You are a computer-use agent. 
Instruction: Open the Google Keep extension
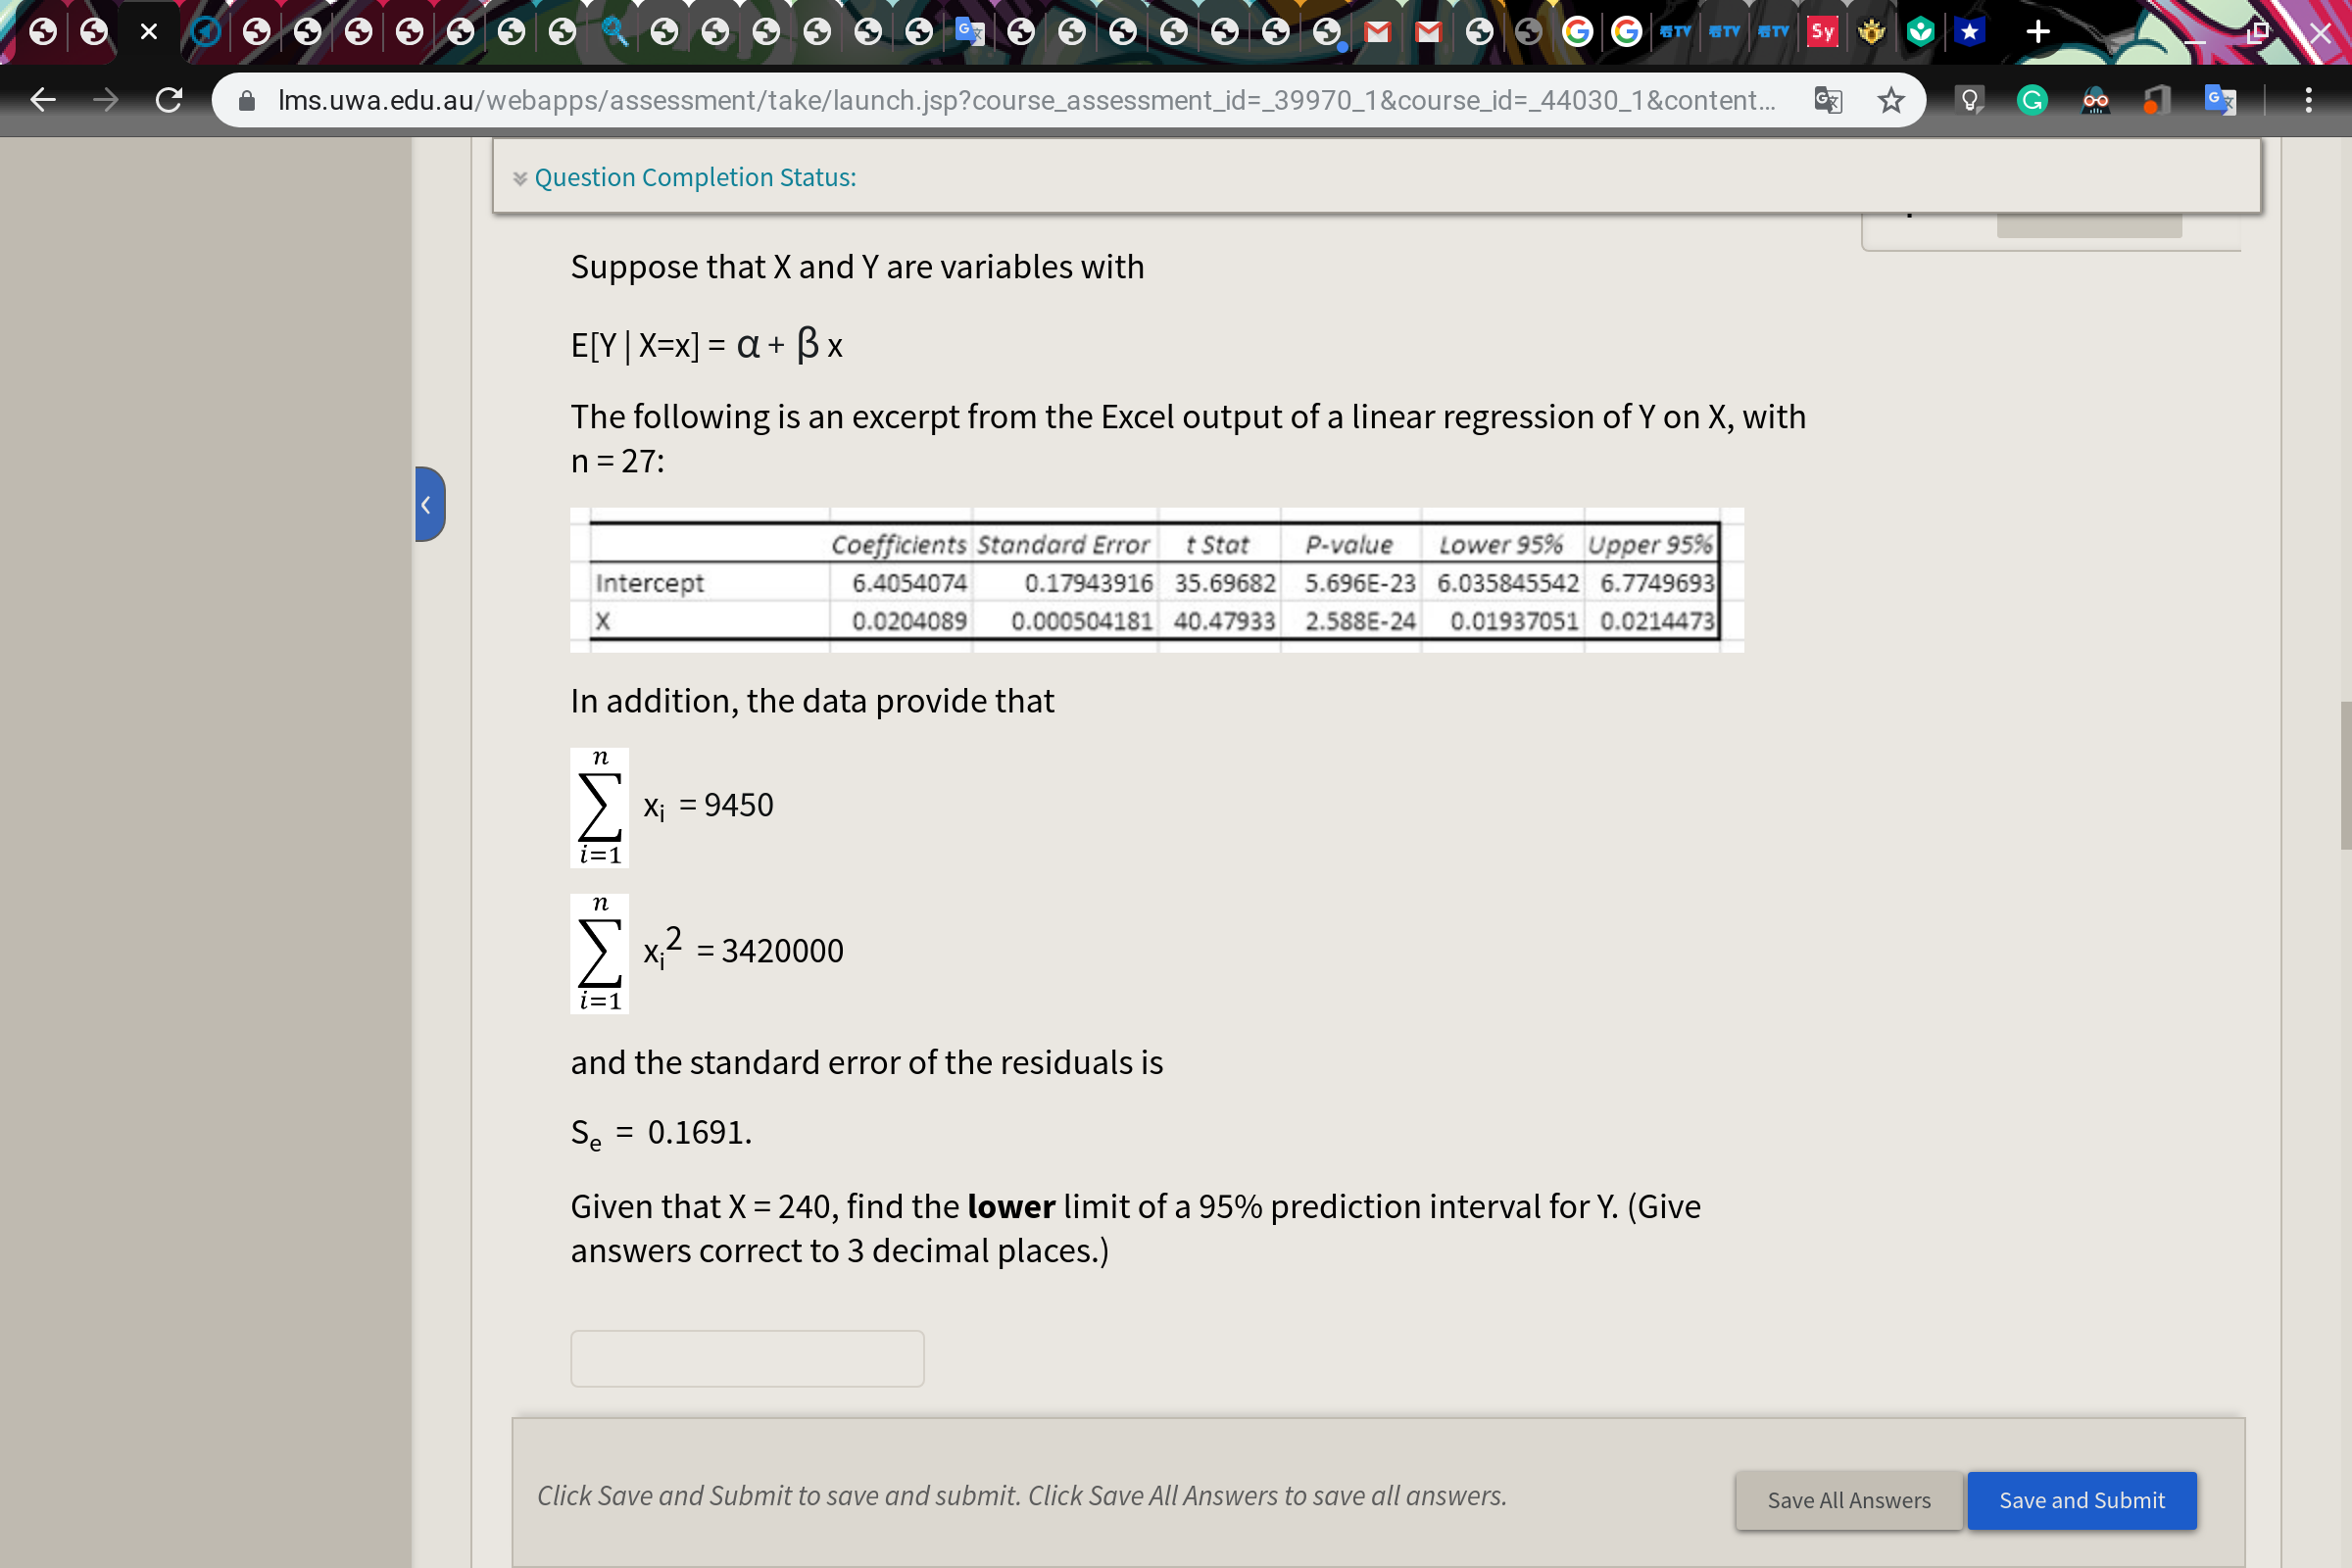pyautogui.click(x=1968, y=99)
